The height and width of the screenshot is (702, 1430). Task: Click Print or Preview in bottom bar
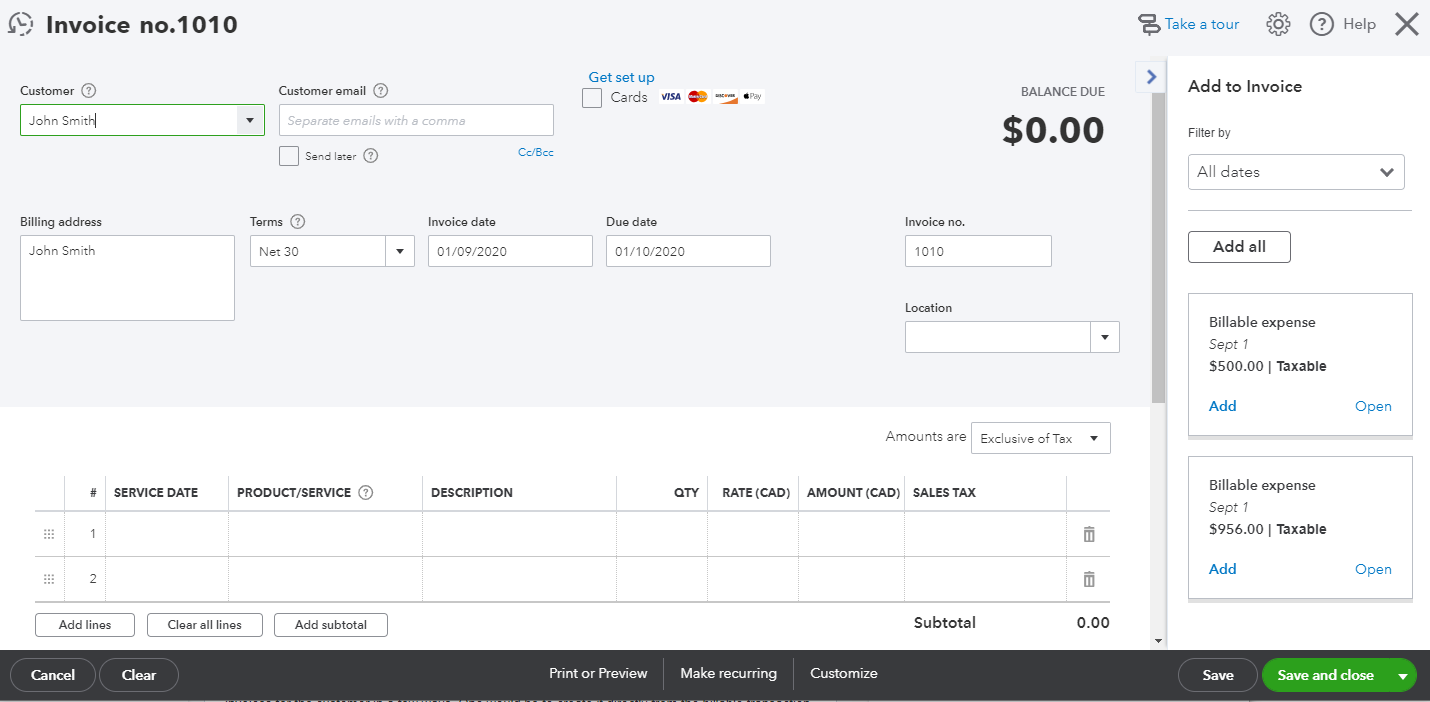(598, 674)
